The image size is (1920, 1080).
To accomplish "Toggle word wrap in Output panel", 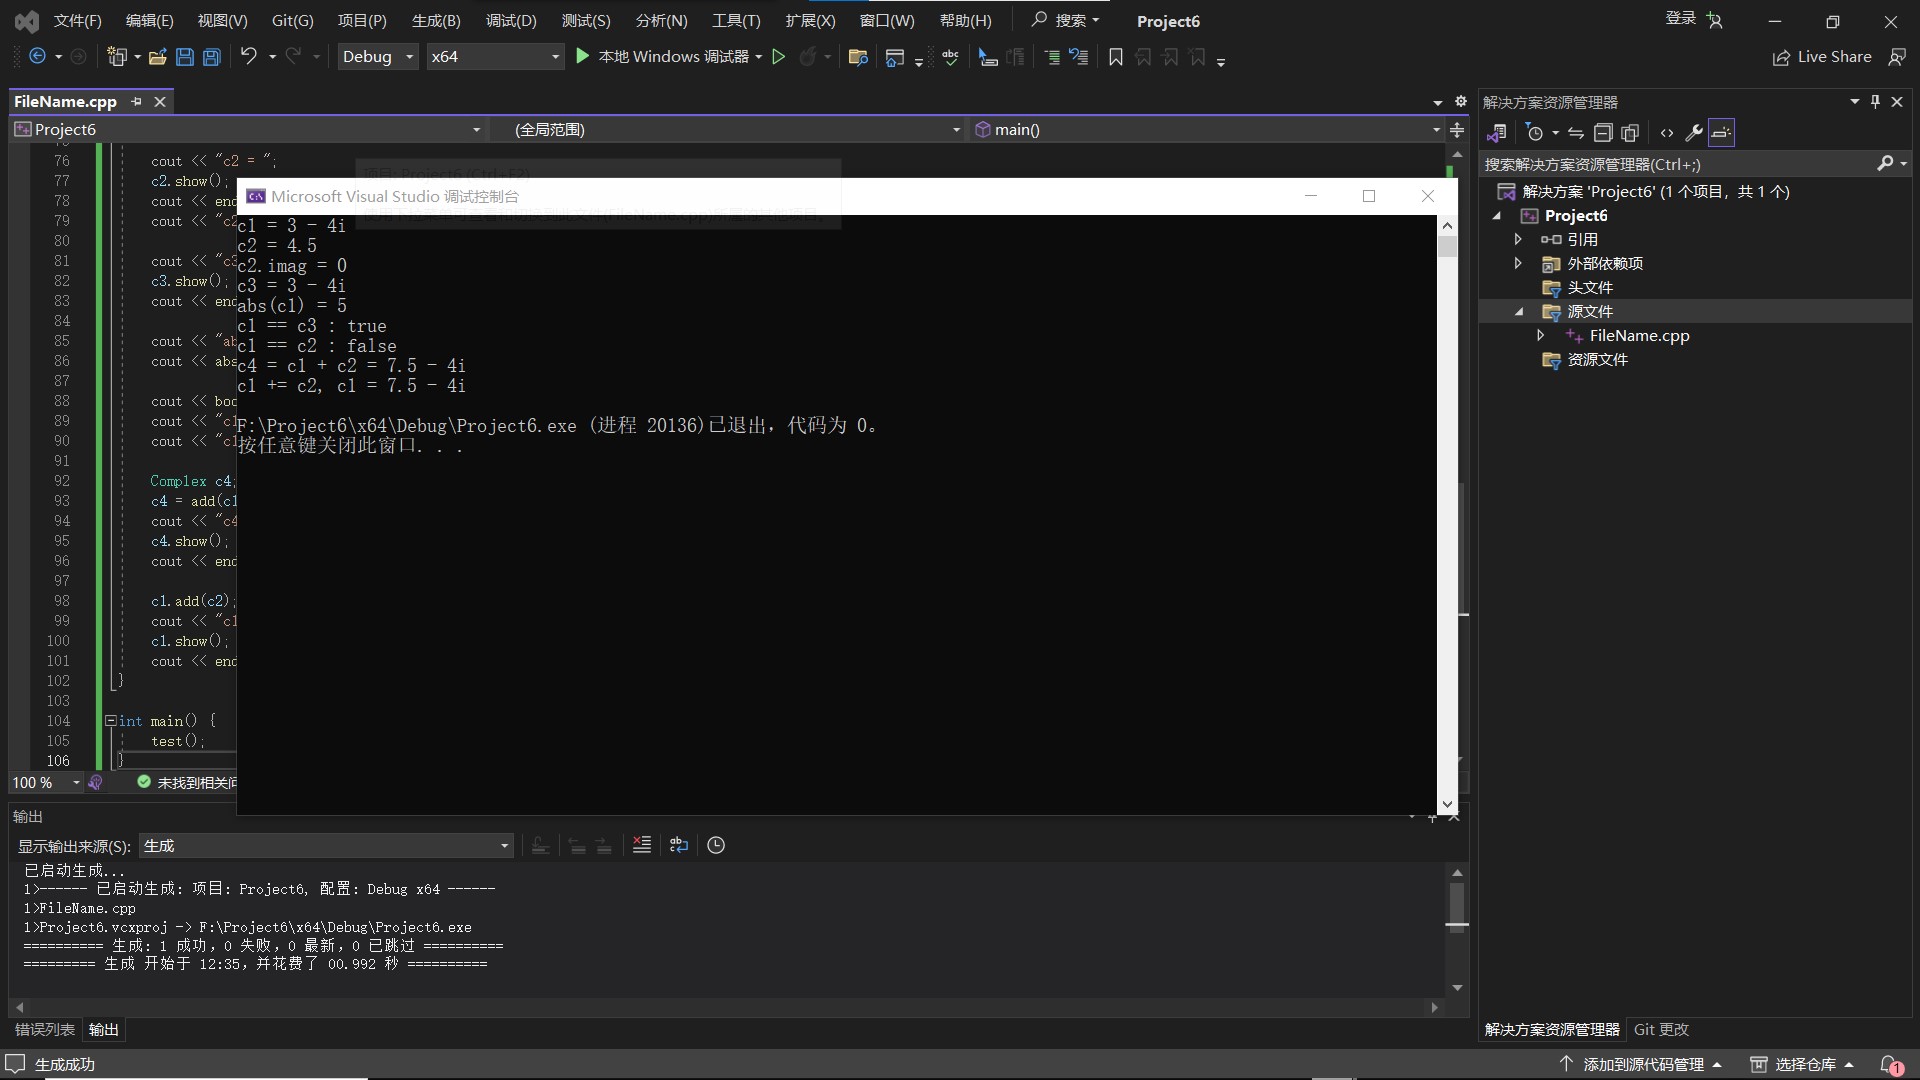I will tap(679, 845).
